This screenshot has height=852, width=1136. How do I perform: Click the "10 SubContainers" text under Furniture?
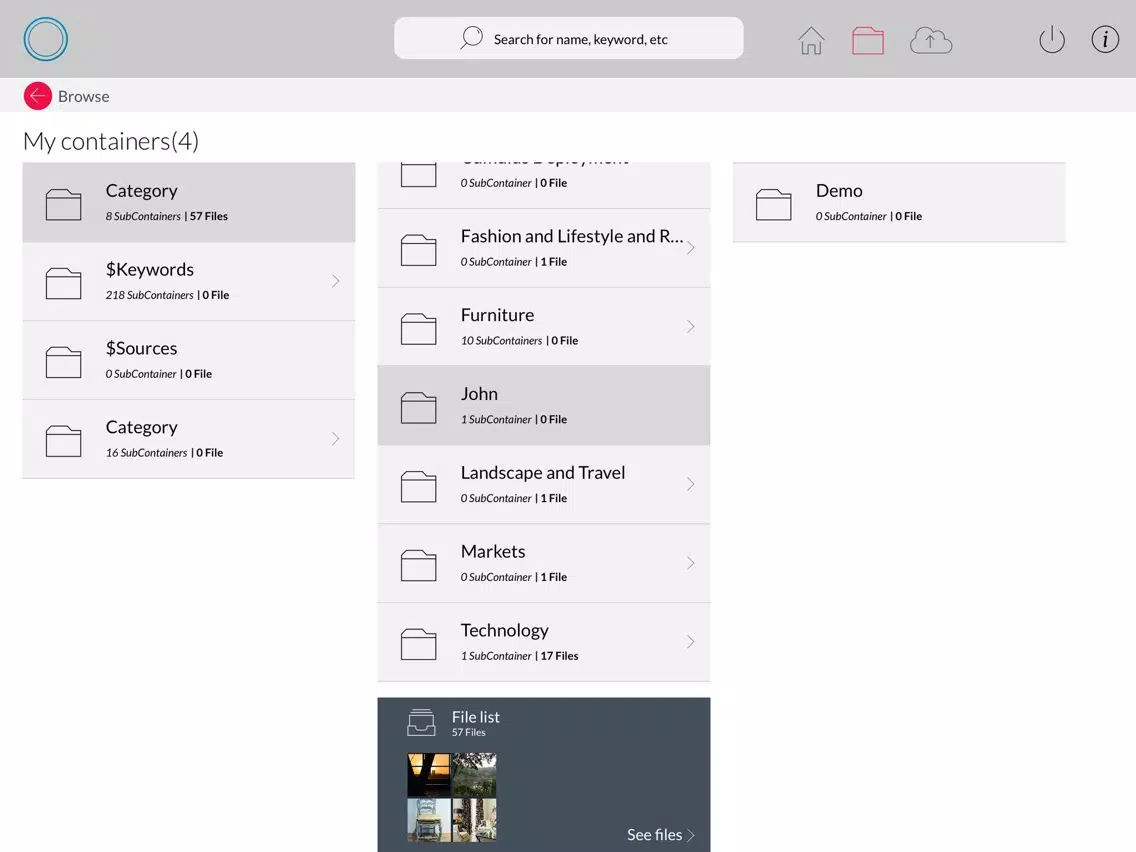pos(501,341)
